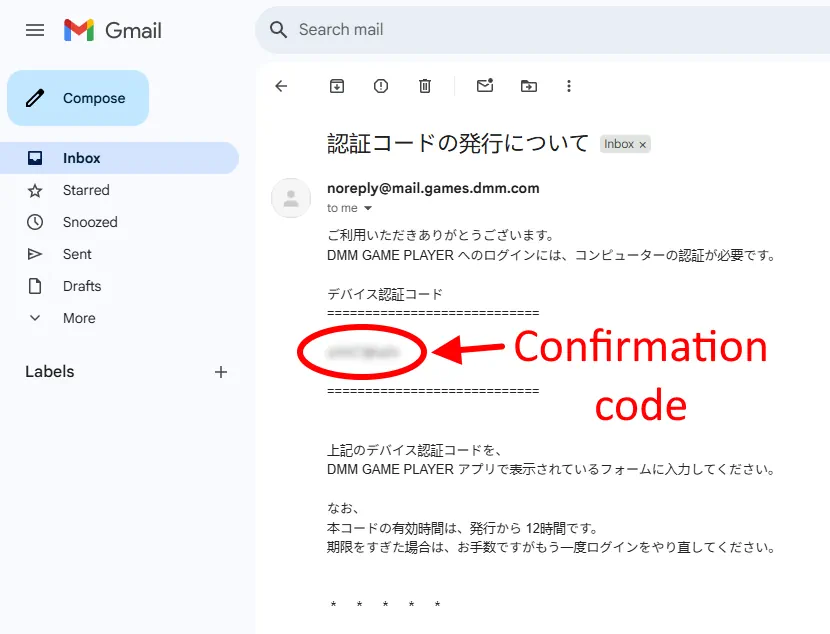The width and height of the screenshot is (830, 634).
Task: Click the Labels heading
Action: tap(50, 372)
